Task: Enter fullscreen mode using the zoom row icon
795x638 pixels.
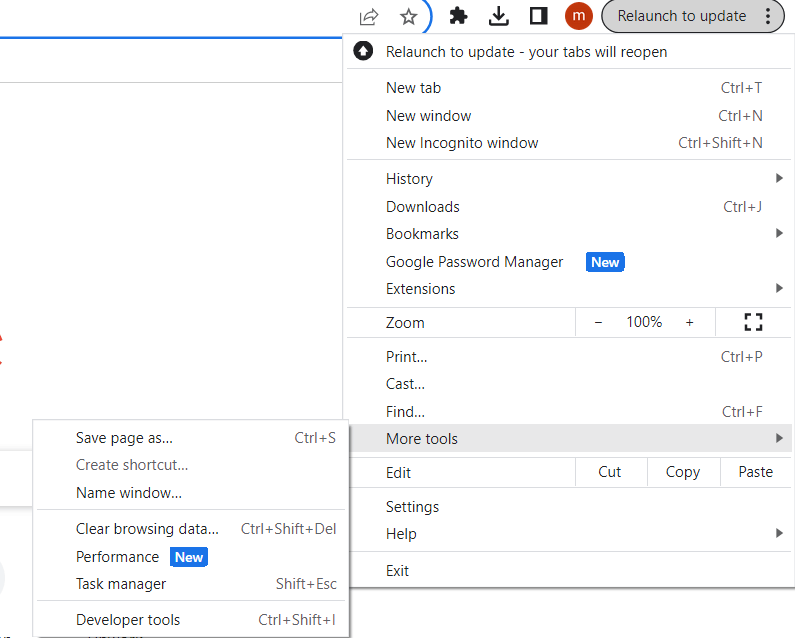Action: 753,322
